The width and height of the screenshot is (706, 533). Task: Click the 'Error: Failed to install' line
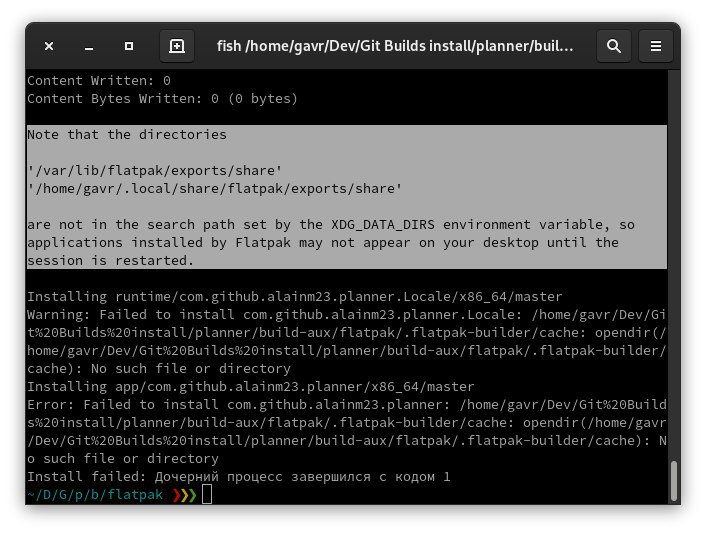pos(346,405)
